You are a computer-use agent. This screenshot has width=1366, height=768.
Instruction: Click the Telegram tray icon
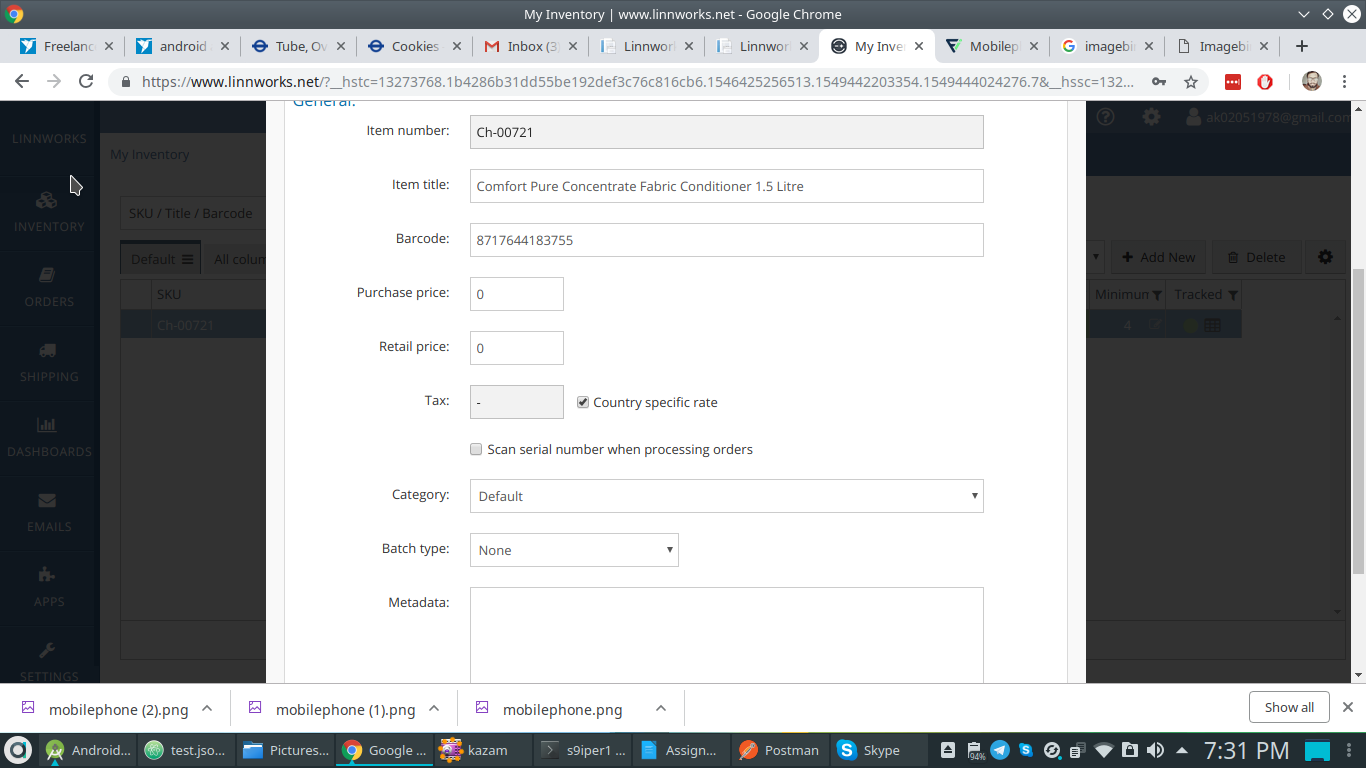[x=999, y=750]
